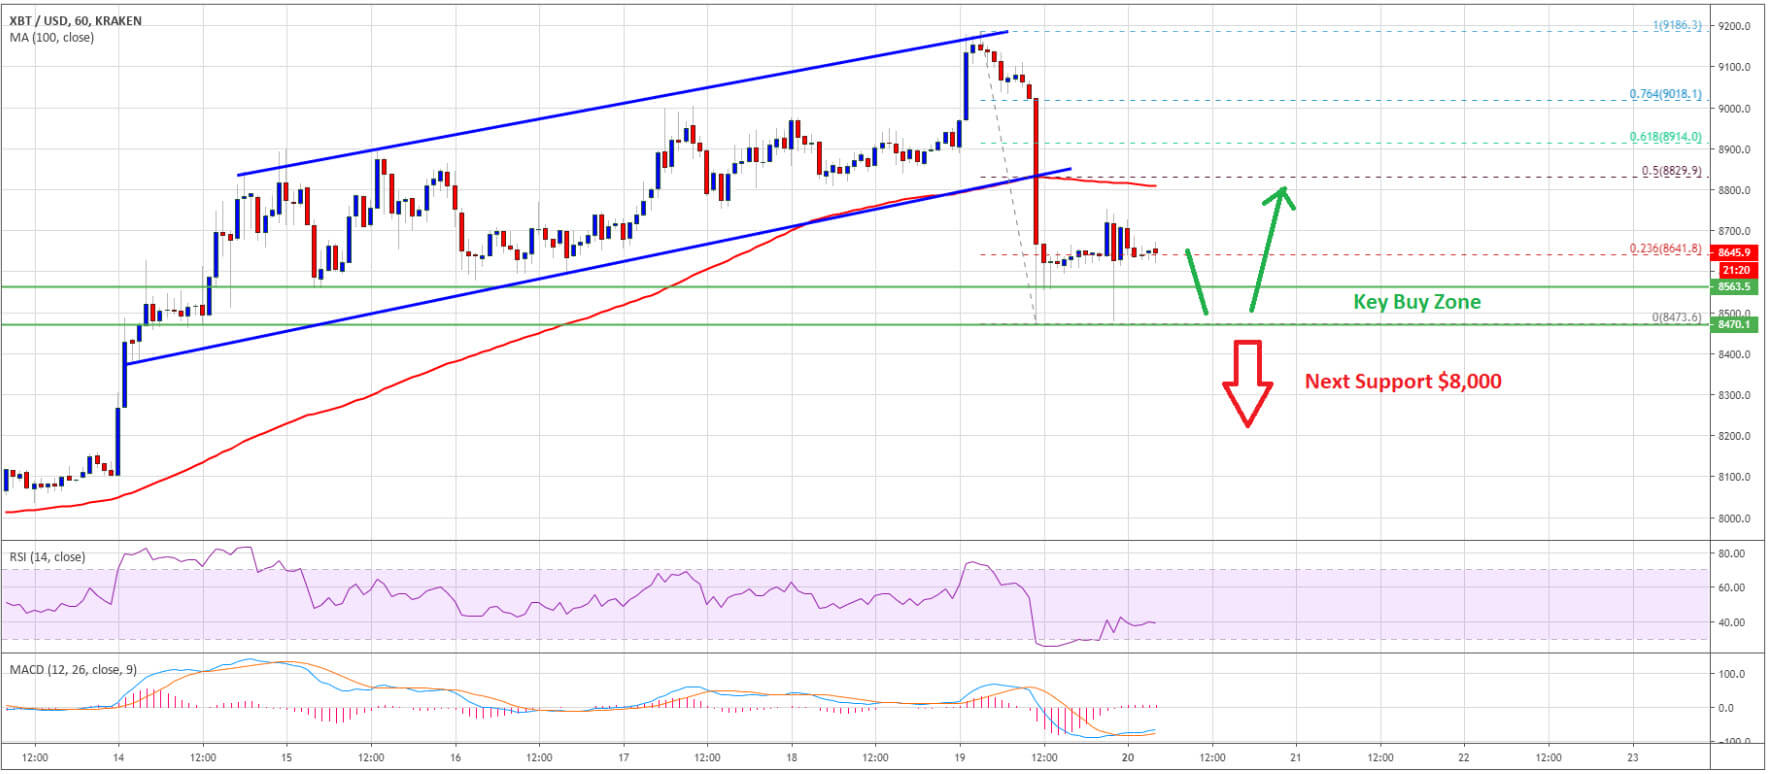Screen dimensions: 1768x774
Task: Click date 22 on the time axis
Action: point(1464,758)
